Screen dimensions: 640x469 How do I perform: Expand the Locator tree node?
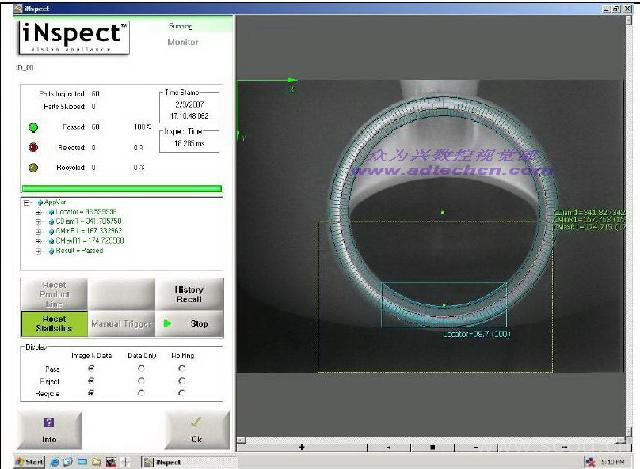38,212
